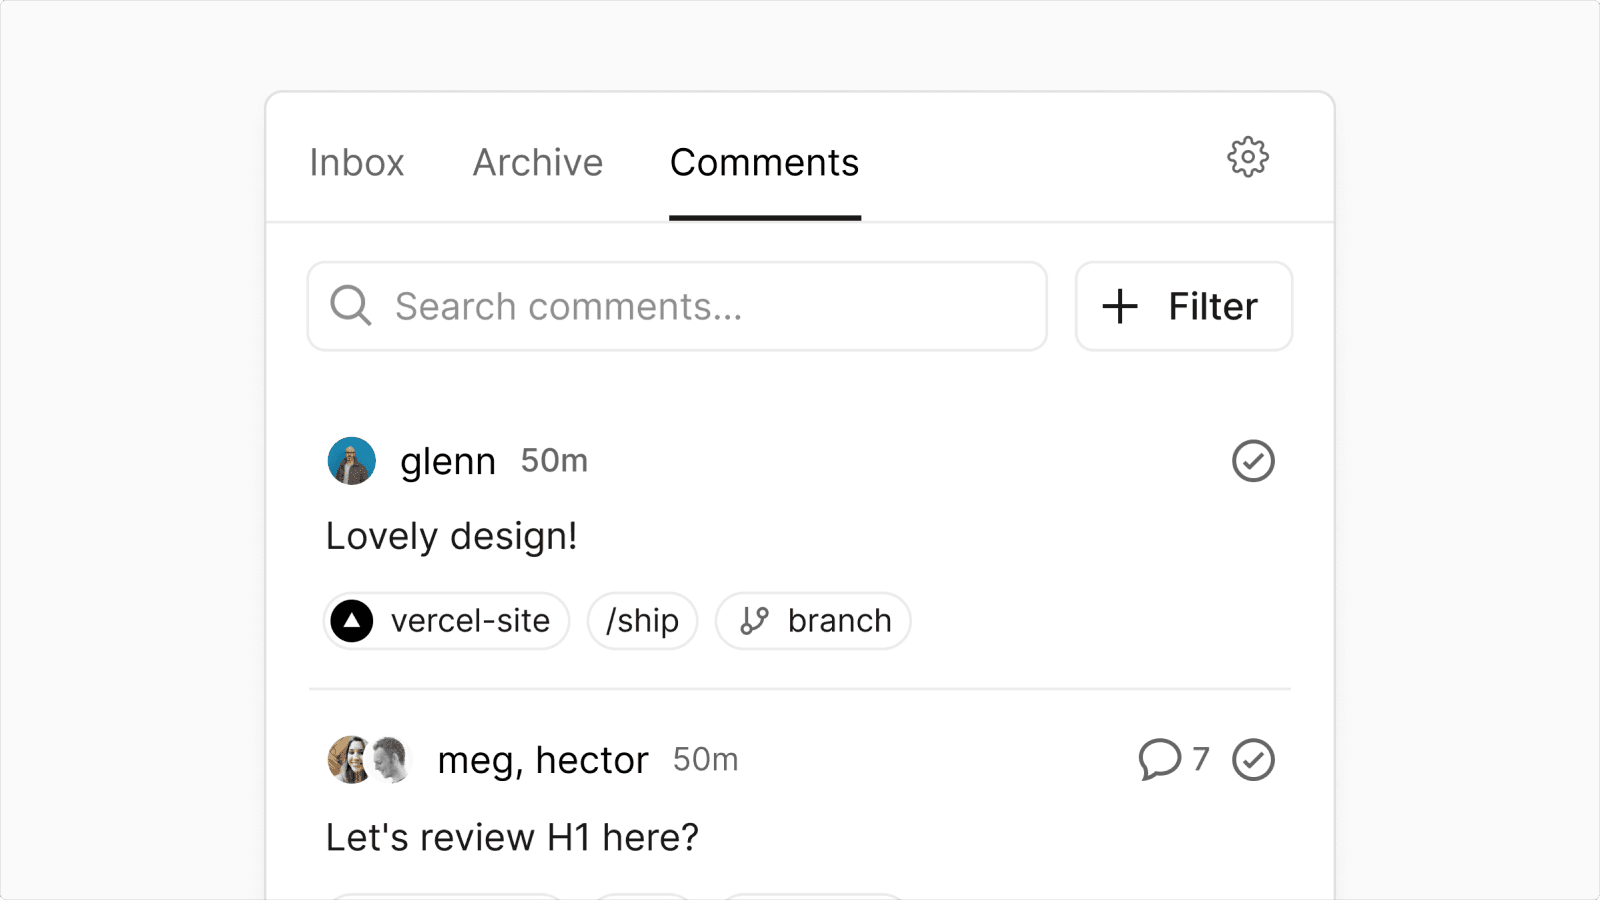
Task: Click the search magnifier icon
Action: (x=350, y=306)
